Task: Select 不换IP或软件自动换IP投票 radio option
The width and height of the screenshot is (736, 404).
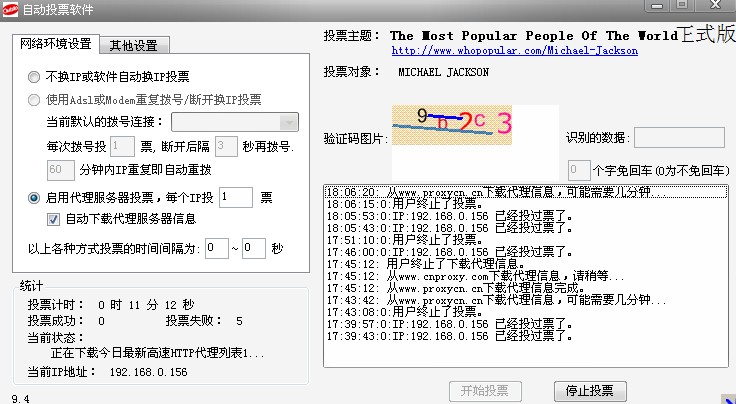Action: point(35,76)
